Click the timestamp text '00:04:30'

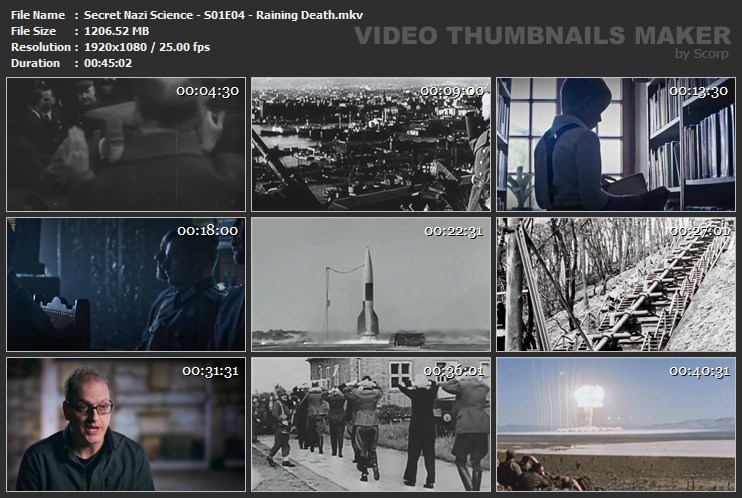click(x=208, y=91)
